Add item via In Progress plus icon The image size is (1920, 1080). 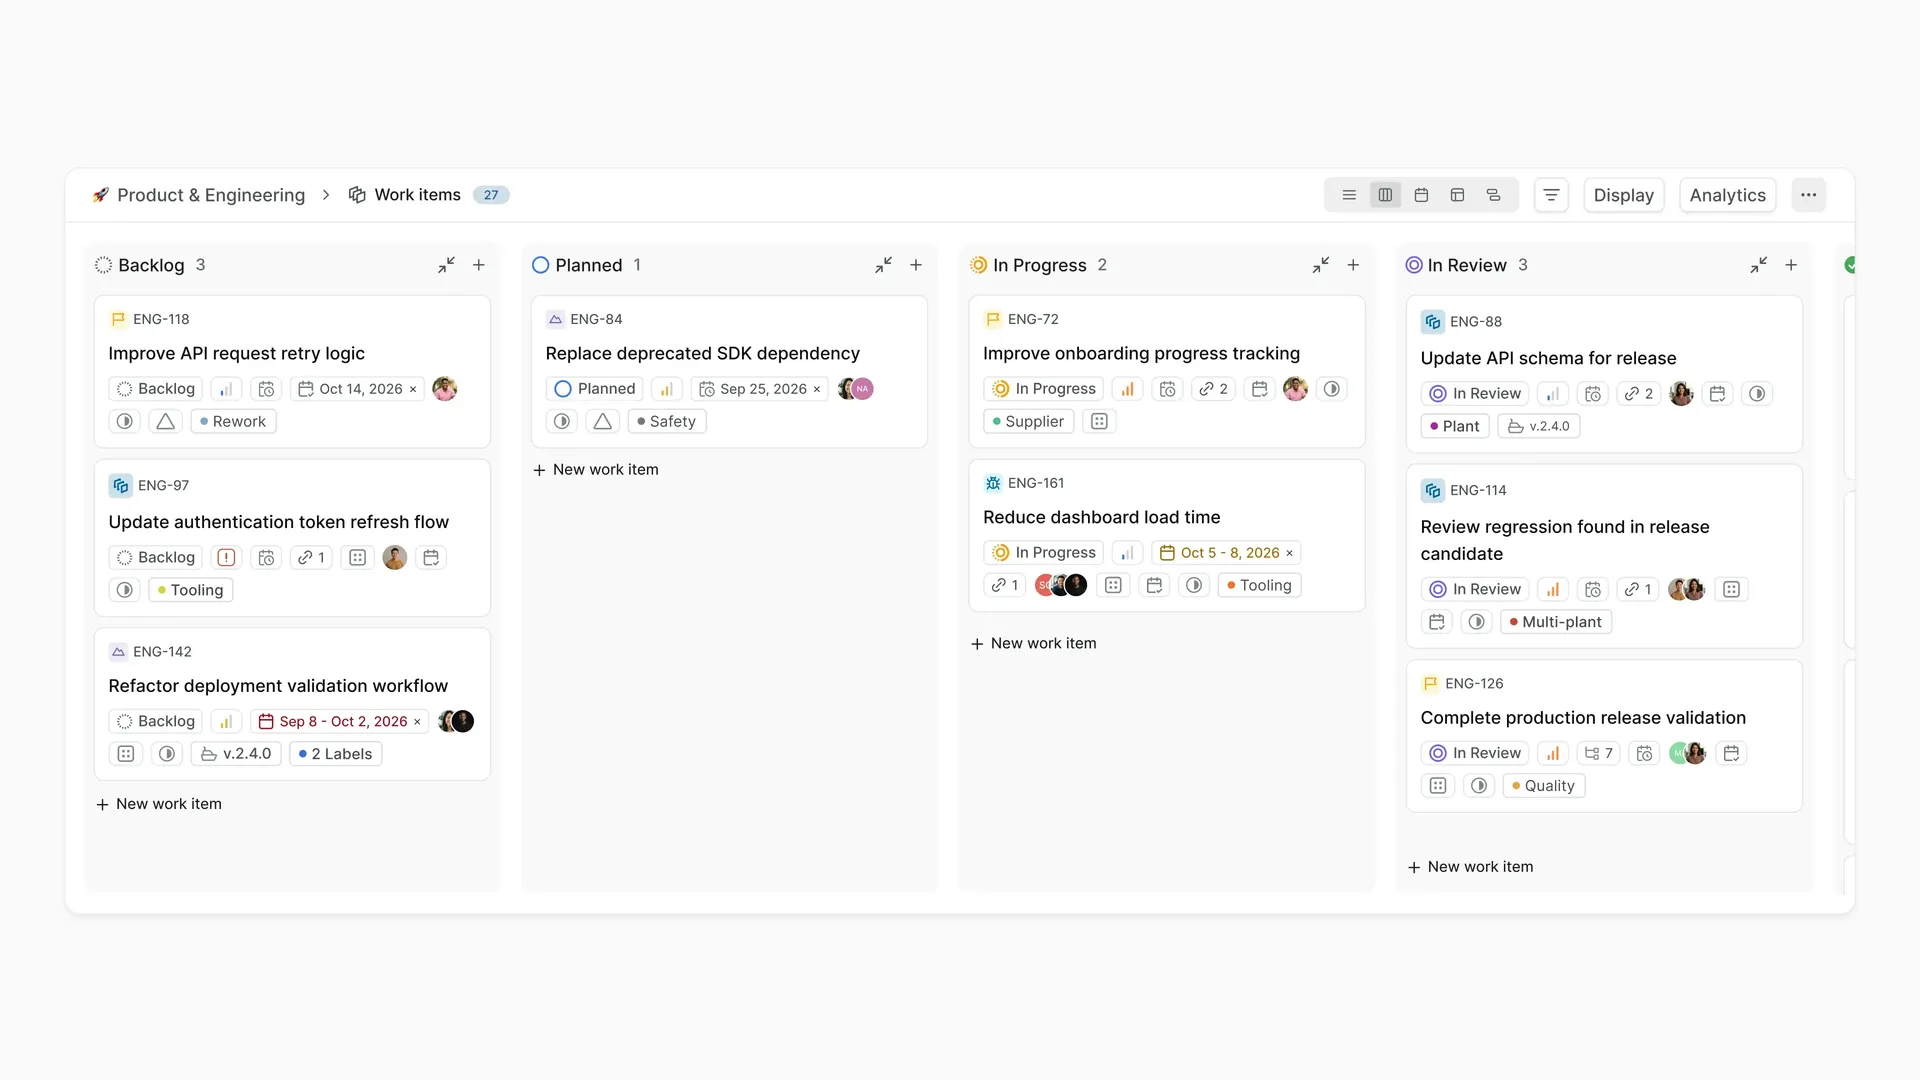tap(1353, 265)
